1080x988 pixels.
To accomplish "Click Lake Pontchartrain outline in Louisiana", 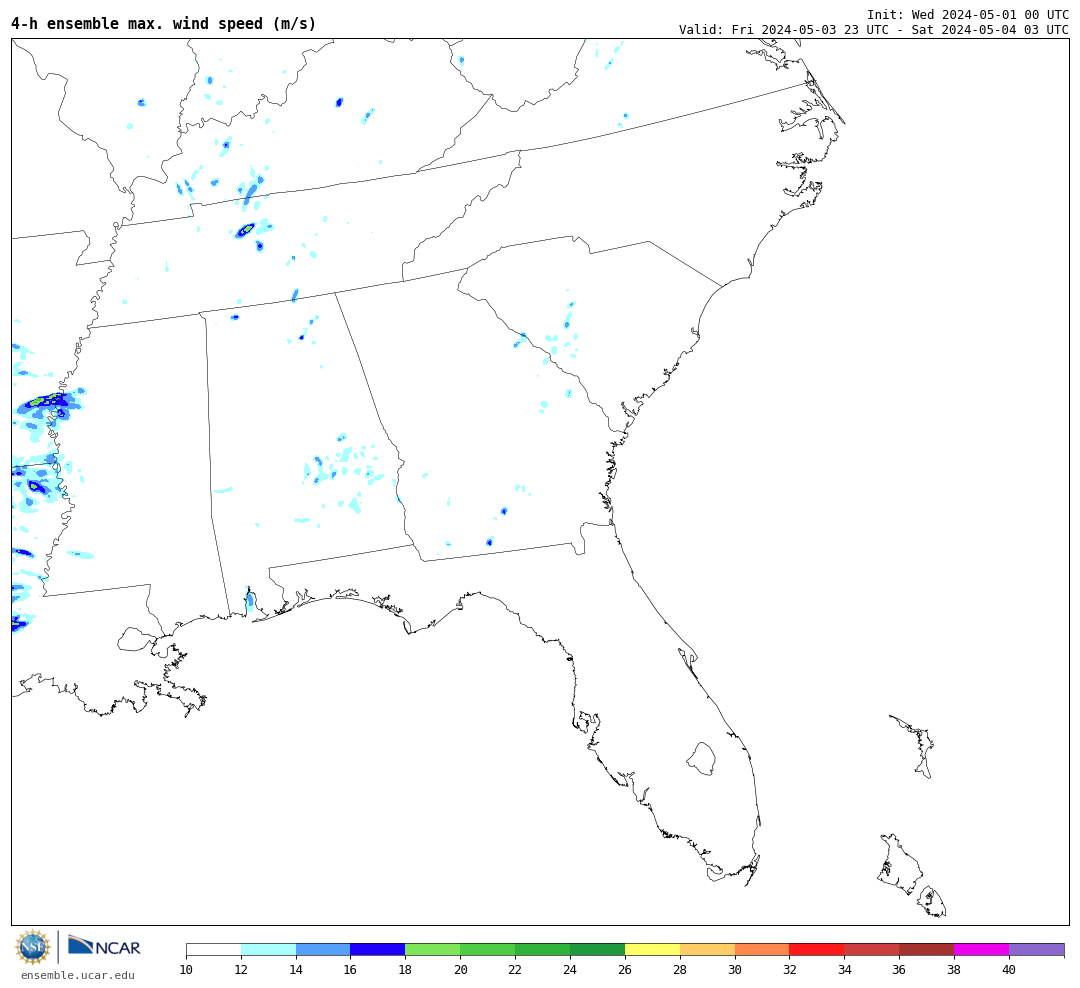I will (137, 639).
